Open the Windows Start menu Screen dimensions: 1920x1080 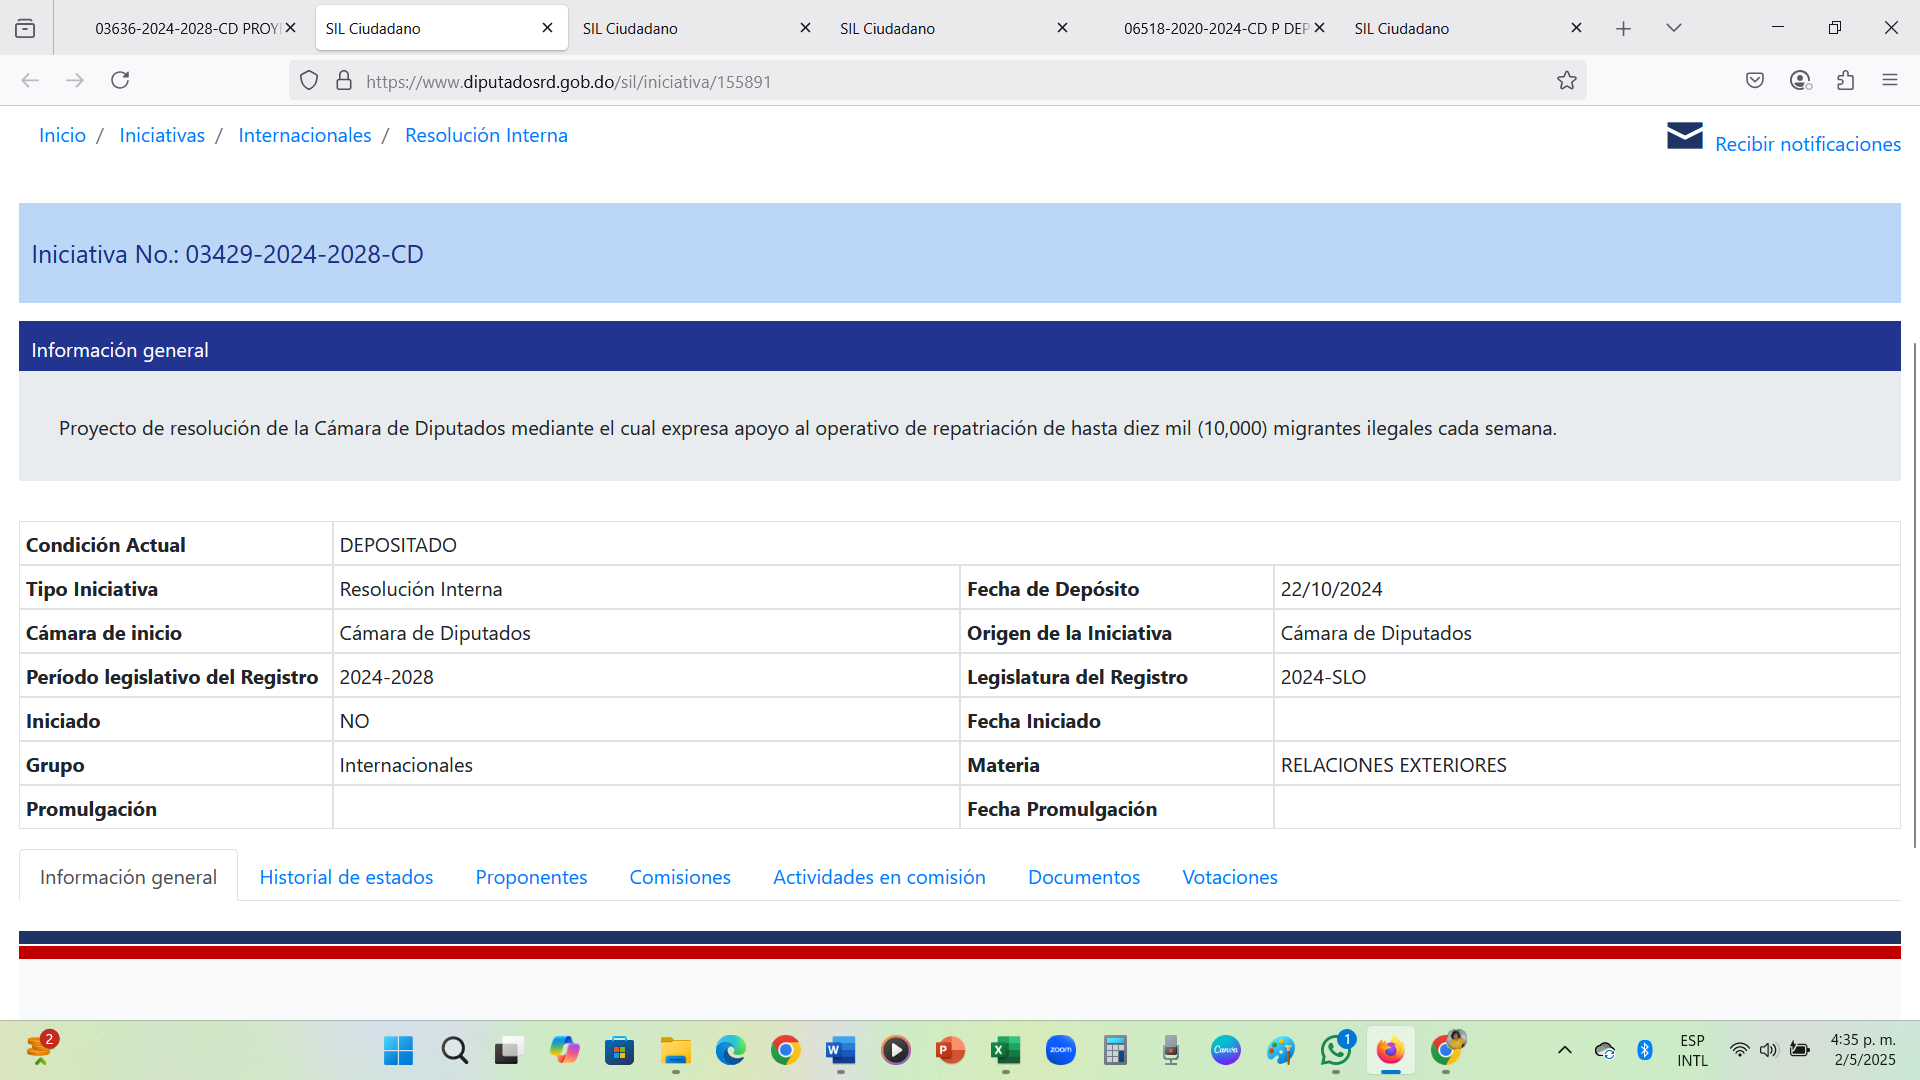point(398,1050)
